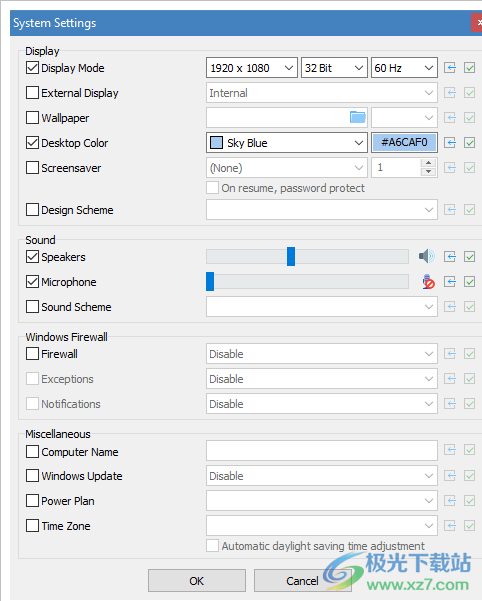This screenshot has height=601, width=482.
Task: Click the #A6CAF0 color swatch
Action: 404,143
